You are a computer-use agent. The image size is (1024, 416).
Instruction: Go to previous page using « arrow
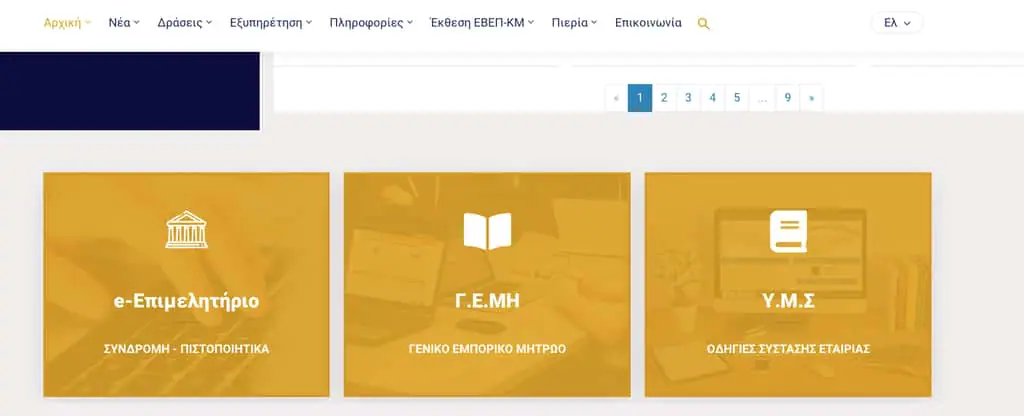616,98
